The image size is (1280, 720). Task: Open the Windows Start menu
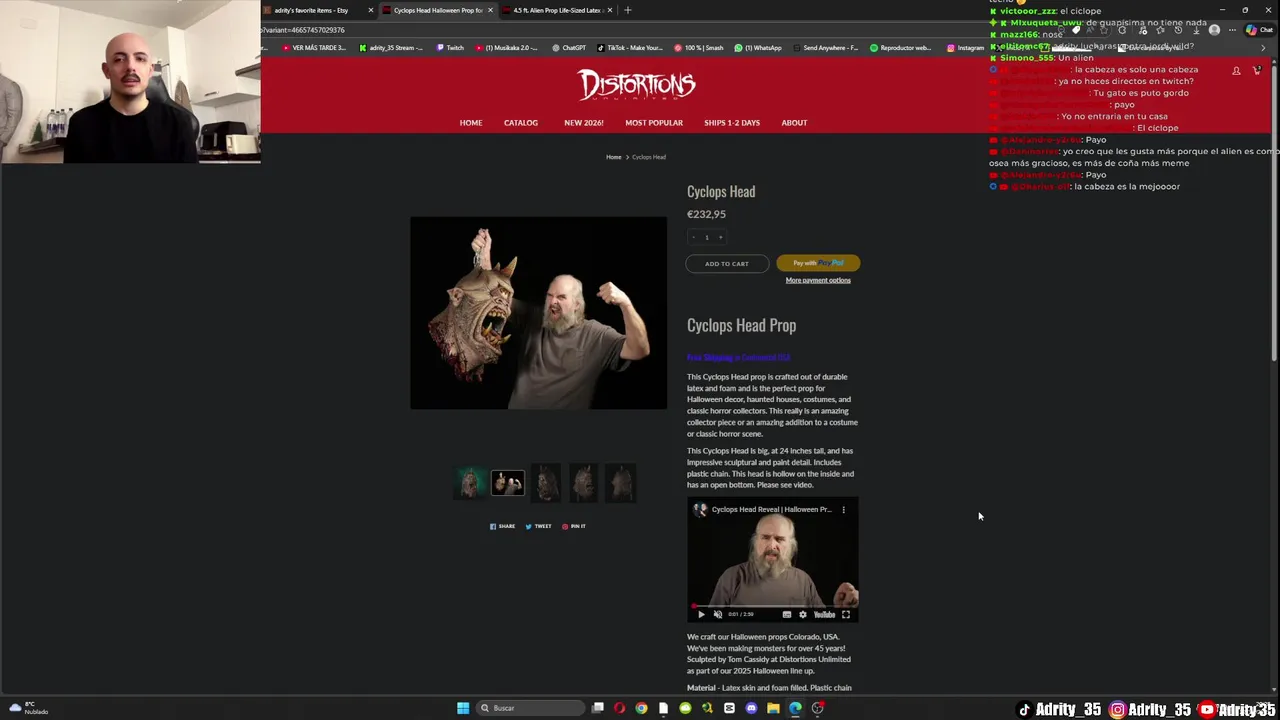click(x=463, y=708)
